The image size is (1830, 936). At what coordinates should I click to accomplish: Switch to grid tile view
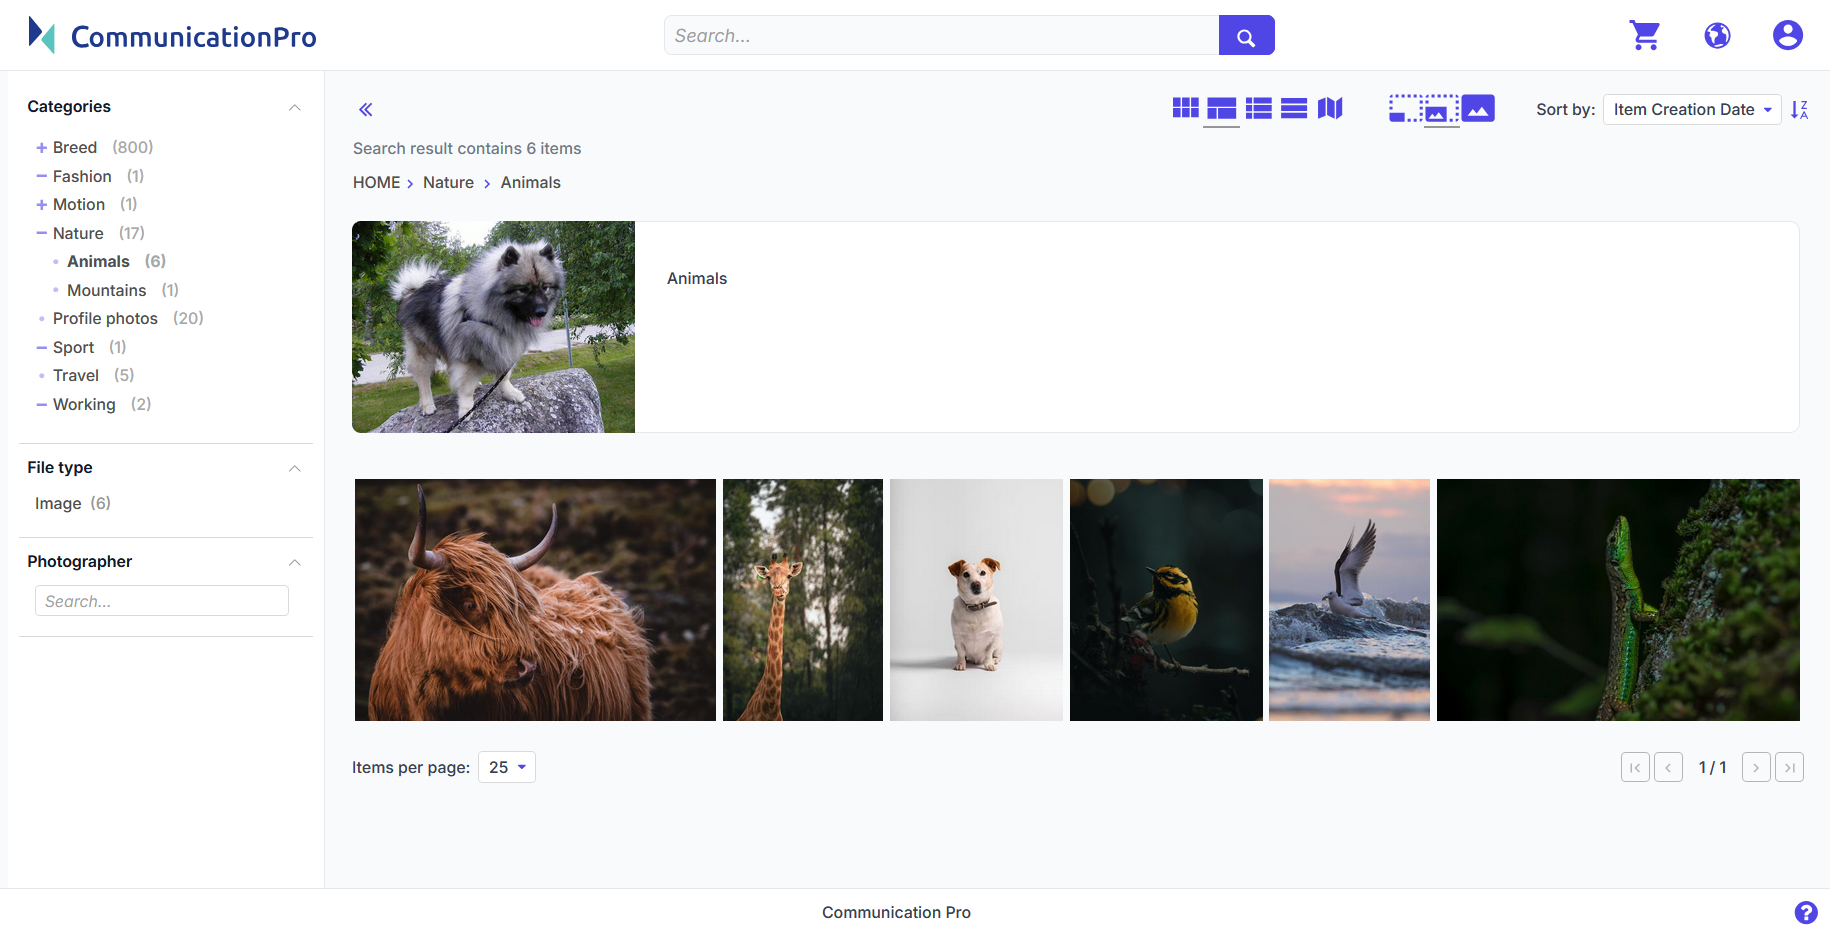point(1185,108)
